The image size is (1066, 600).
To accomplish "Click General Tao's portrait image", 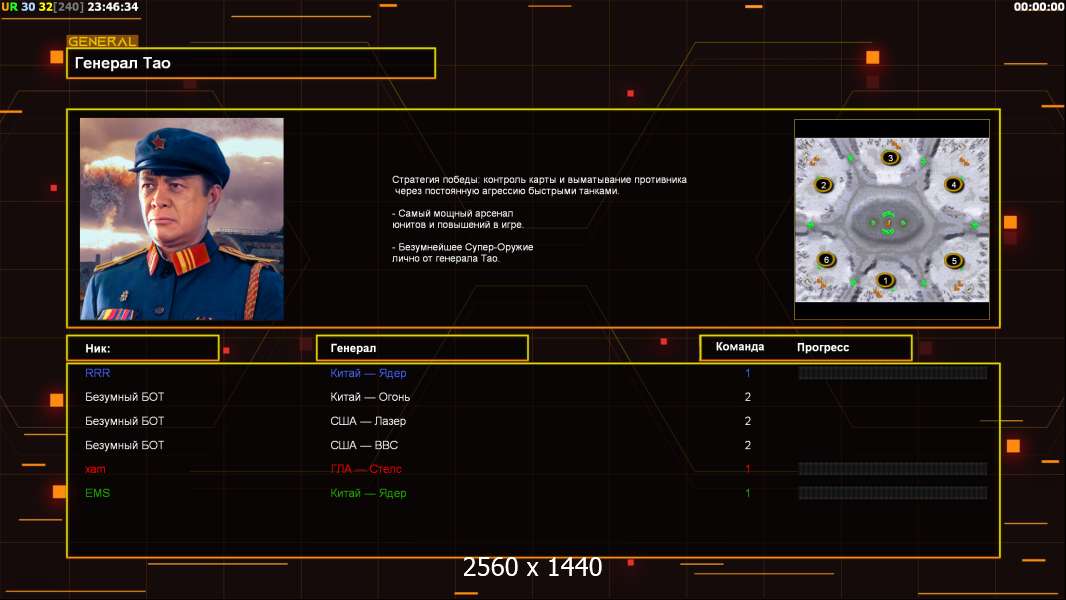I will [x=182, y=219].
